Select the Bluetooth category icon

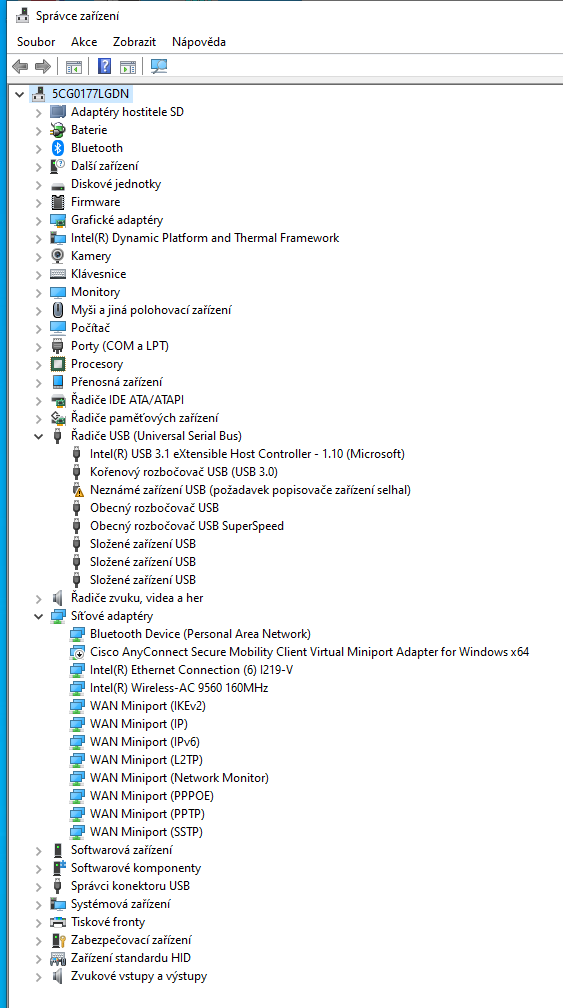[x=58, y=148]
